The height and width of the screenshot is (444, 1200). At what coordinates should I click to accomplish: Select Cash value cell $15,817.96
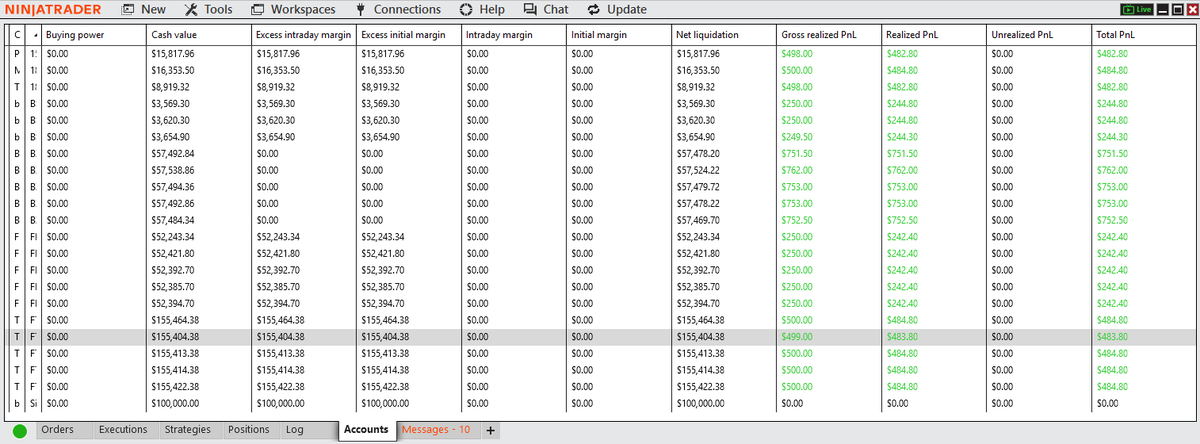(198, 53)
